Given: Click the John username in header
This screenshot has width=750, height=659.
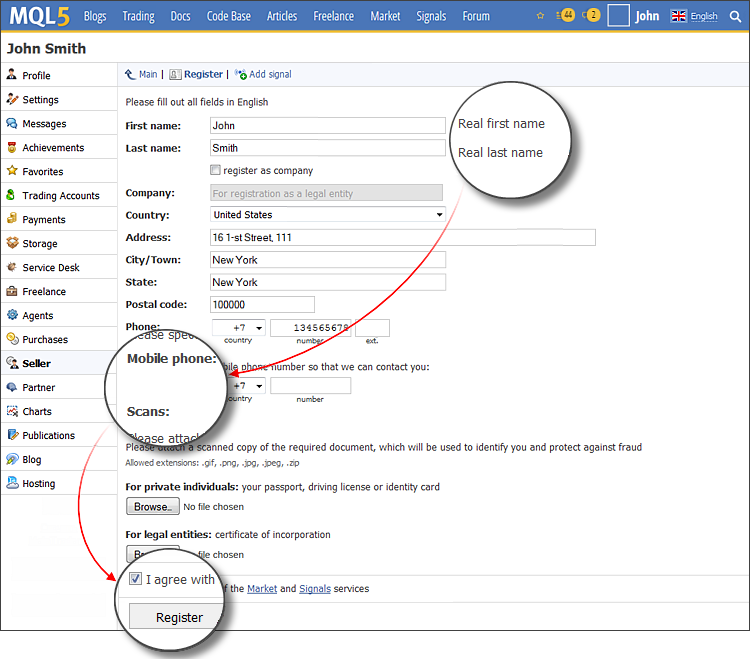Looking at the screenshot, I should pos(647,16).
